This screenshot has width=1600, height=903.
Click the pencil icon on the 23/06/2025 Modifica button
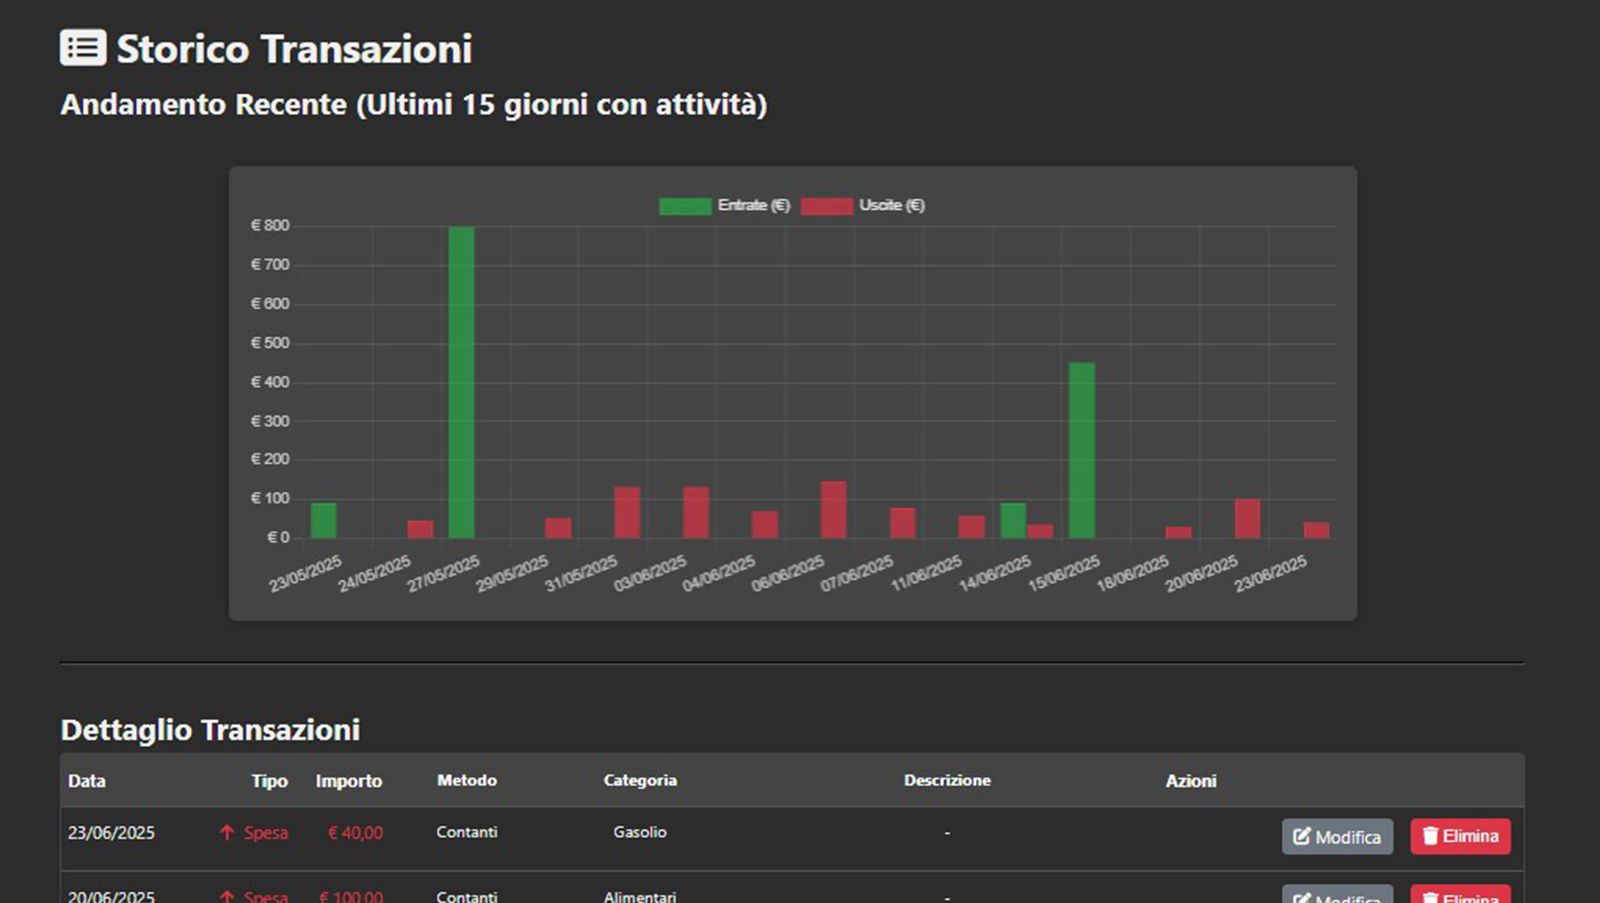1300,836
